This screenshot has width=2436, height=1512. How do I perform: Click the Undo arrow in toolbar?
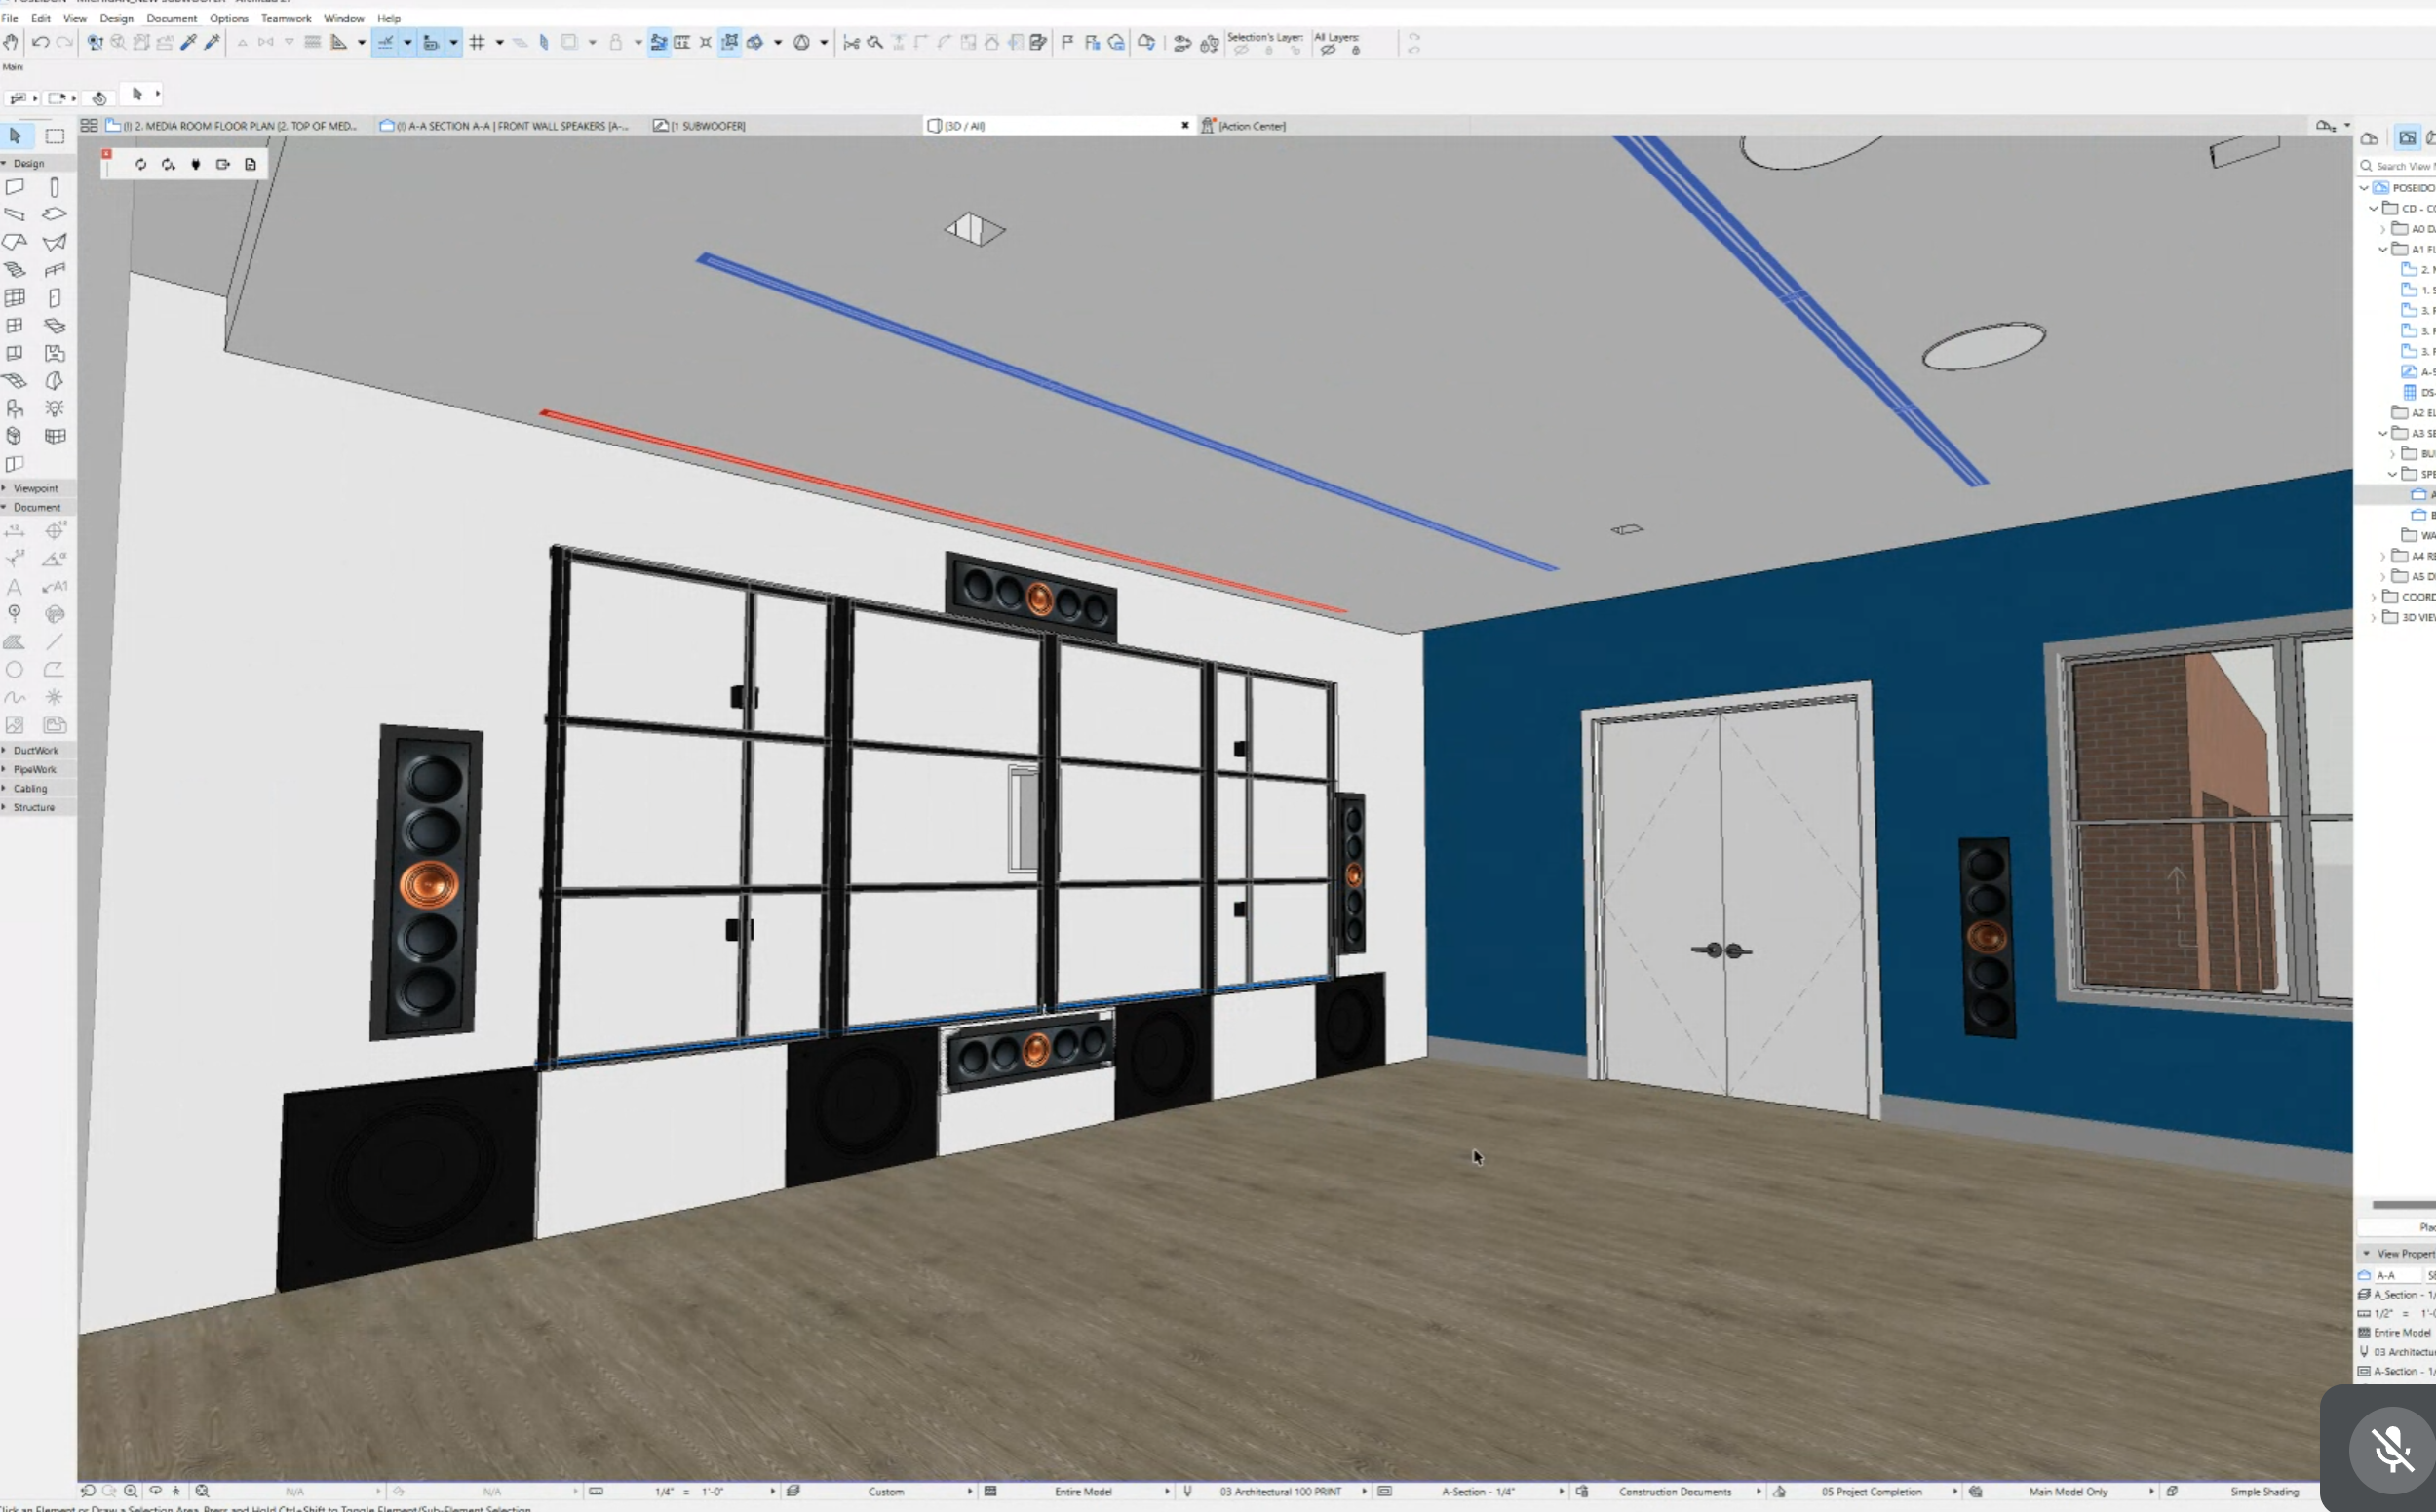pos(40,42)
